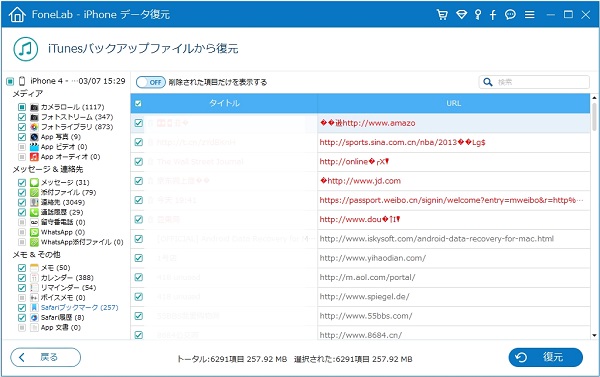Click the green messages icon
Image resolution: width=600 pixels, height=377 pixels.
click(x=34, y=183)
